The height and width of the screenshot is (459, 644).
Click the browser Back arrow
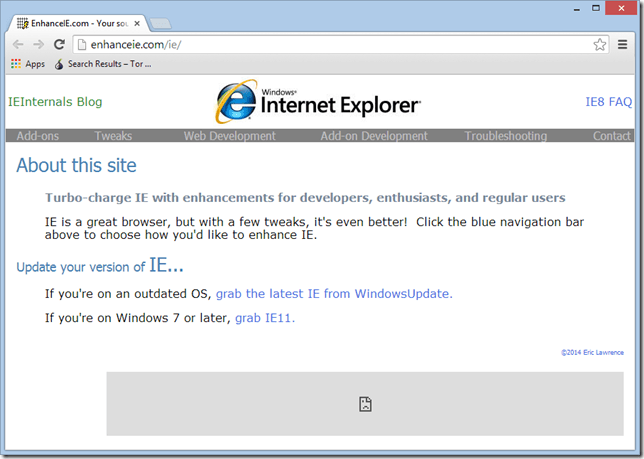18,44
